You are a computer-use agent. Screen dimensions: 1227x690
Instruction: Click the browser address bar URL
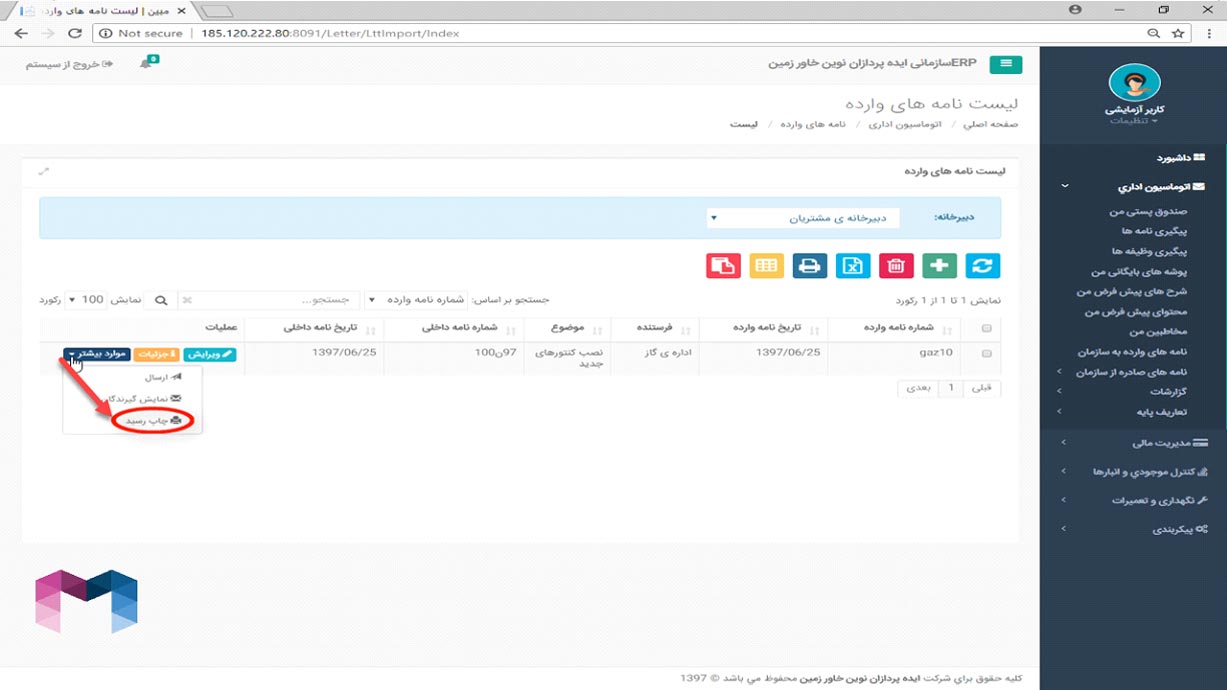tap(330, 33)
